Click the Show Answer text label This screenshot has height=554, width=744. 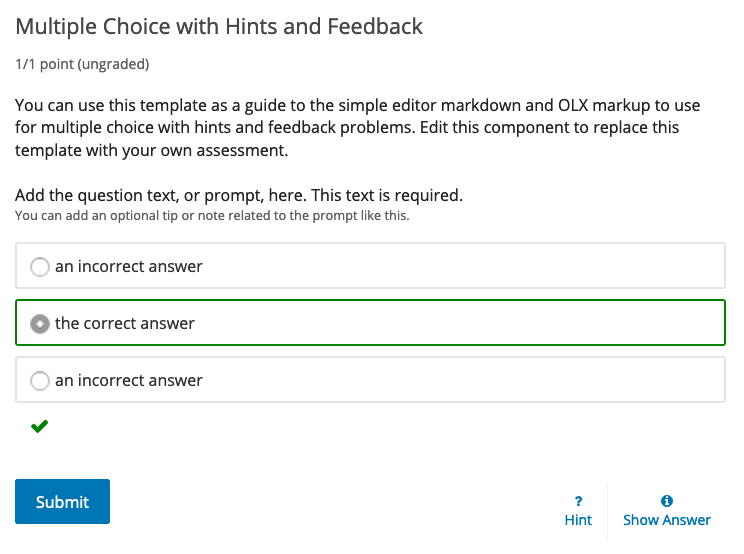coord(666,520)
